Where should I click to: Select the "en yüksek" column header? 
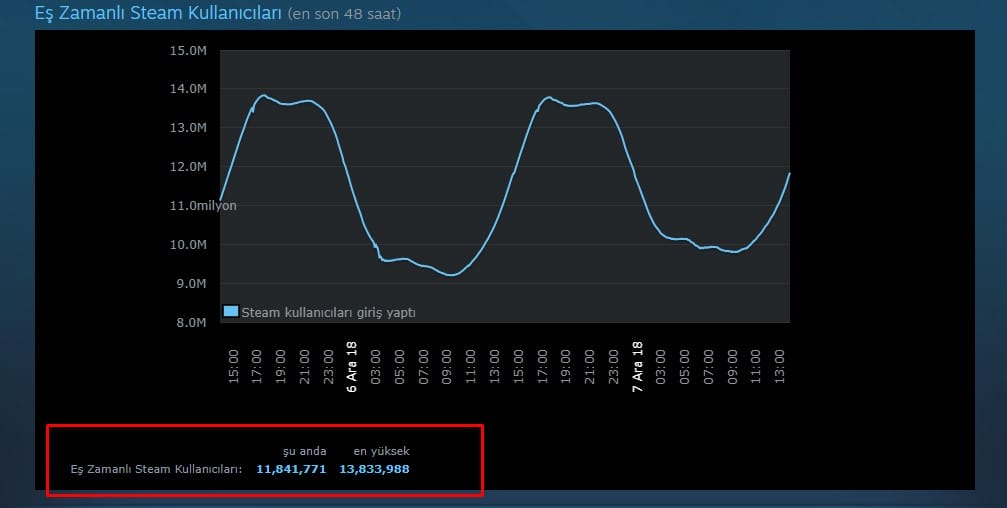pyautogui.click(x=382, y=451)
